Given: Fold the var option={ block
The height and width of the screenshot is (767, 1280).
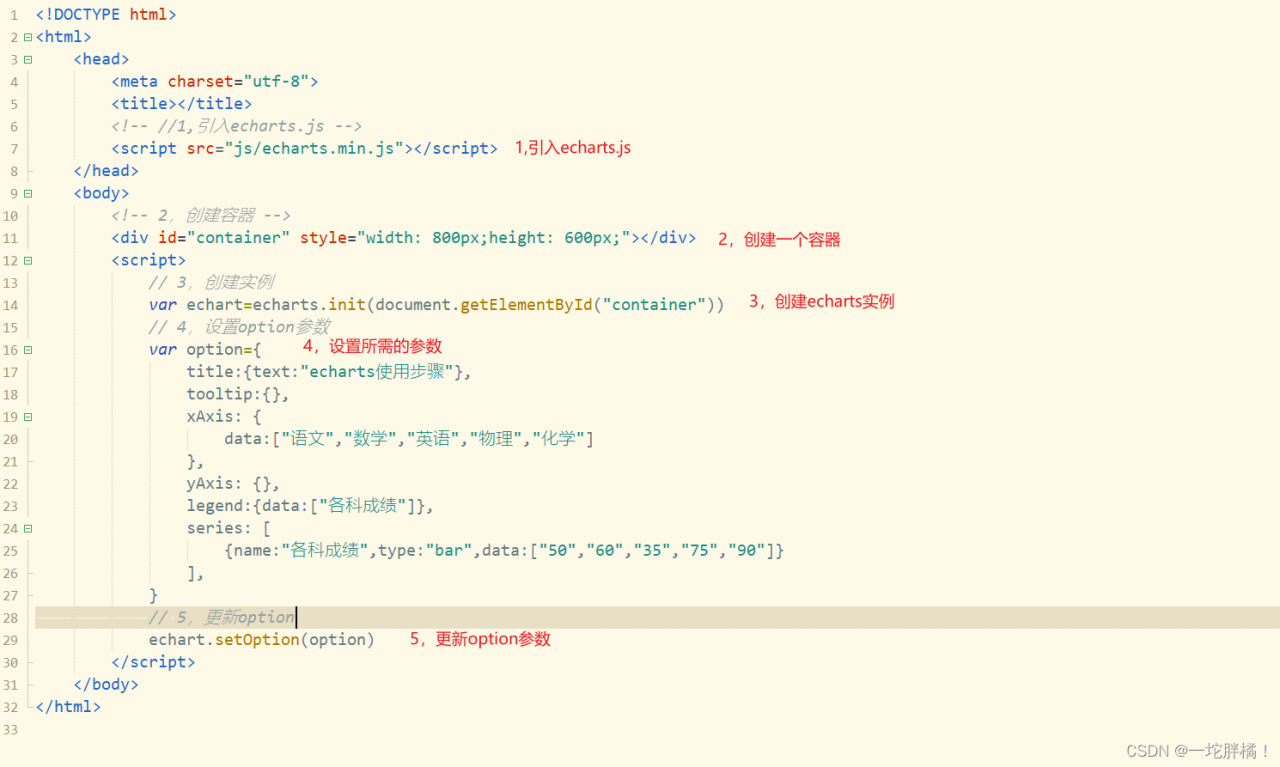Looking at the screenshot, I should click(29, 350).
